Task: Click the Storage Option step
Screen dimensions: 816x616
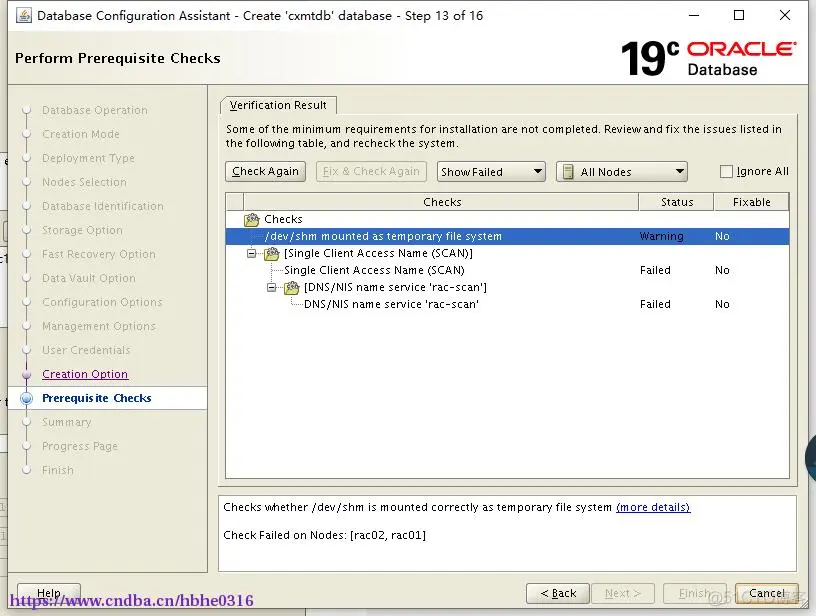Action: point(82,230)
